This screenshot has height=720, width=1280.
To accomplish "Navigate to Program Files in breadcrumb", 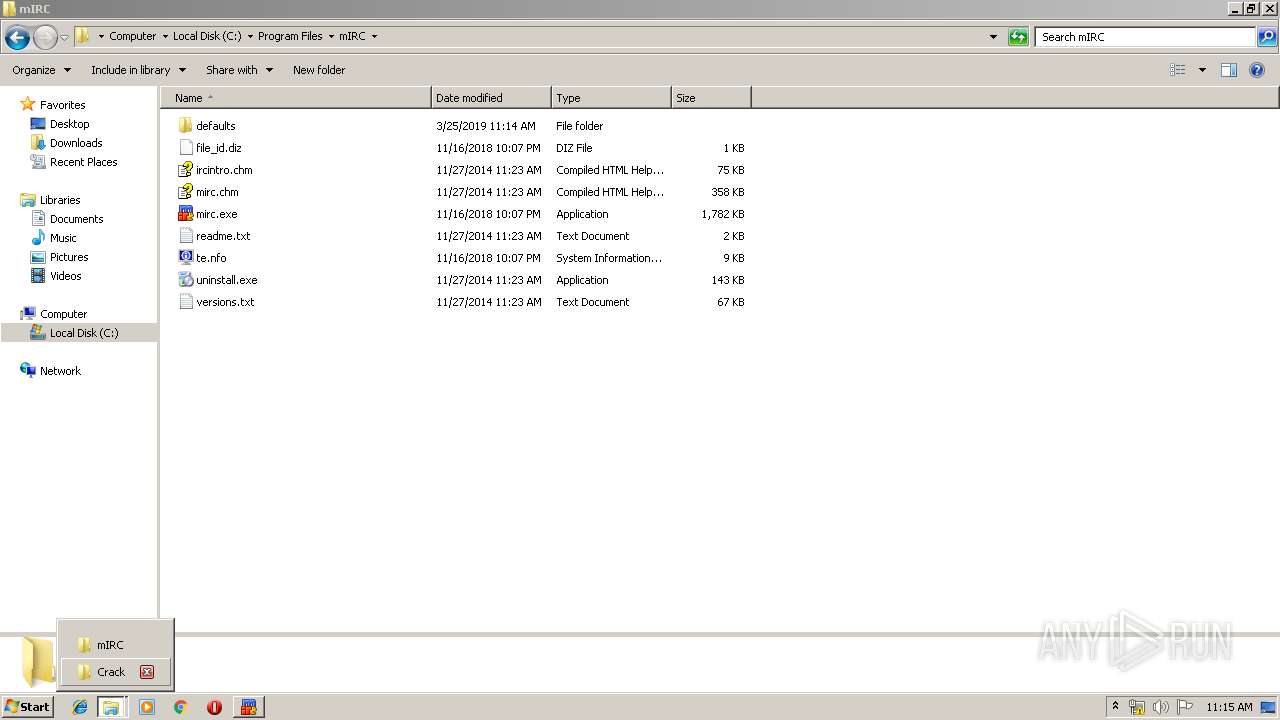I will pyautogui.click(x=290, y=36).
